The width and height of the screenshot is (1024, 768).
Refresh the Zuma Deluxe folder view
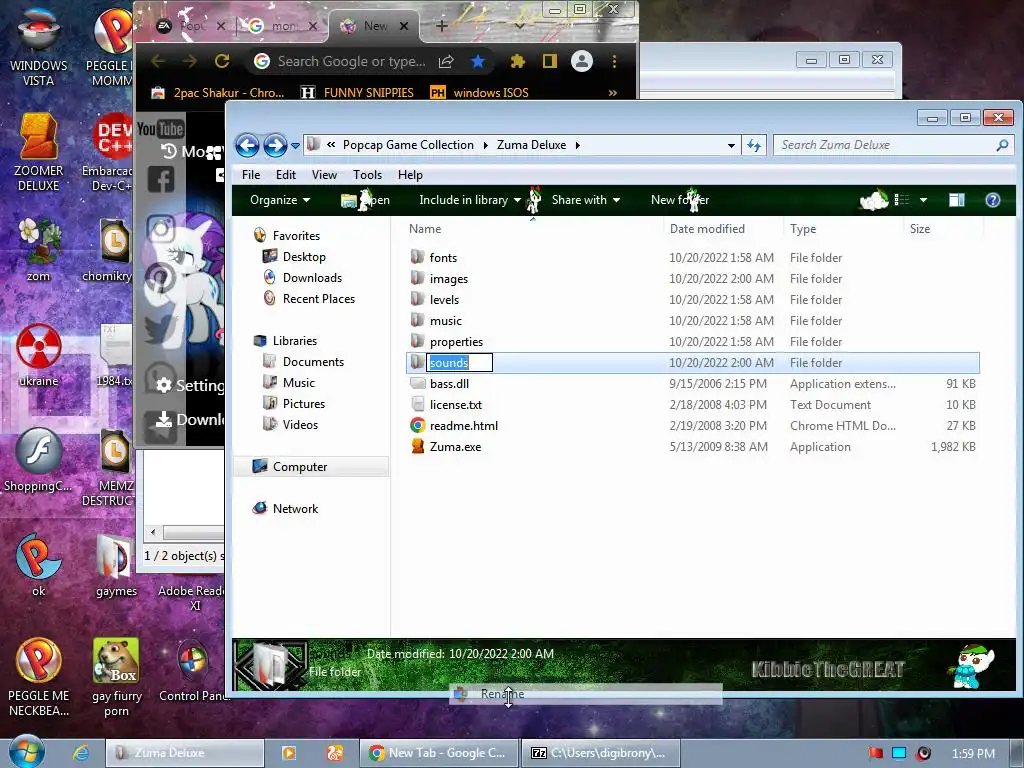coord(754,145)
